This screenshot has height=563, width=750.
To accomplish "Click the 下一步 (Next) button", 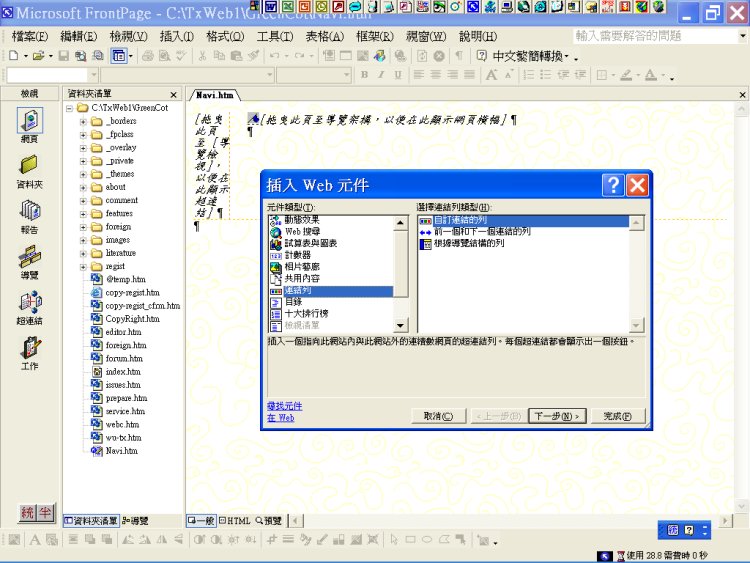I will coord(556,416).
